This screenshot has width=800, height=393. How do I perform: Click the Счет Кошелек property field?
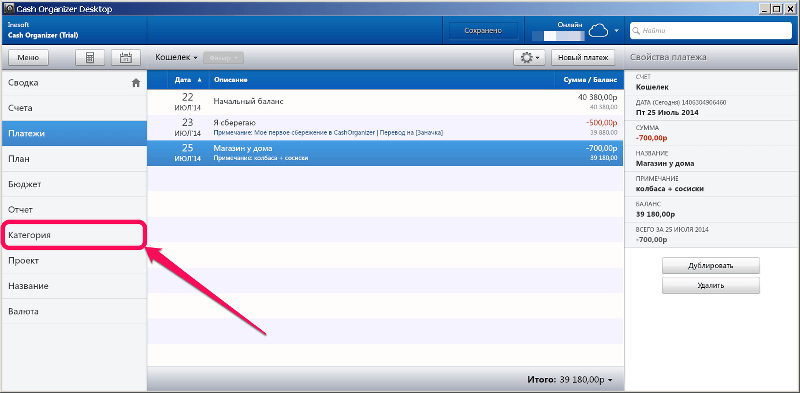(712, 83)
